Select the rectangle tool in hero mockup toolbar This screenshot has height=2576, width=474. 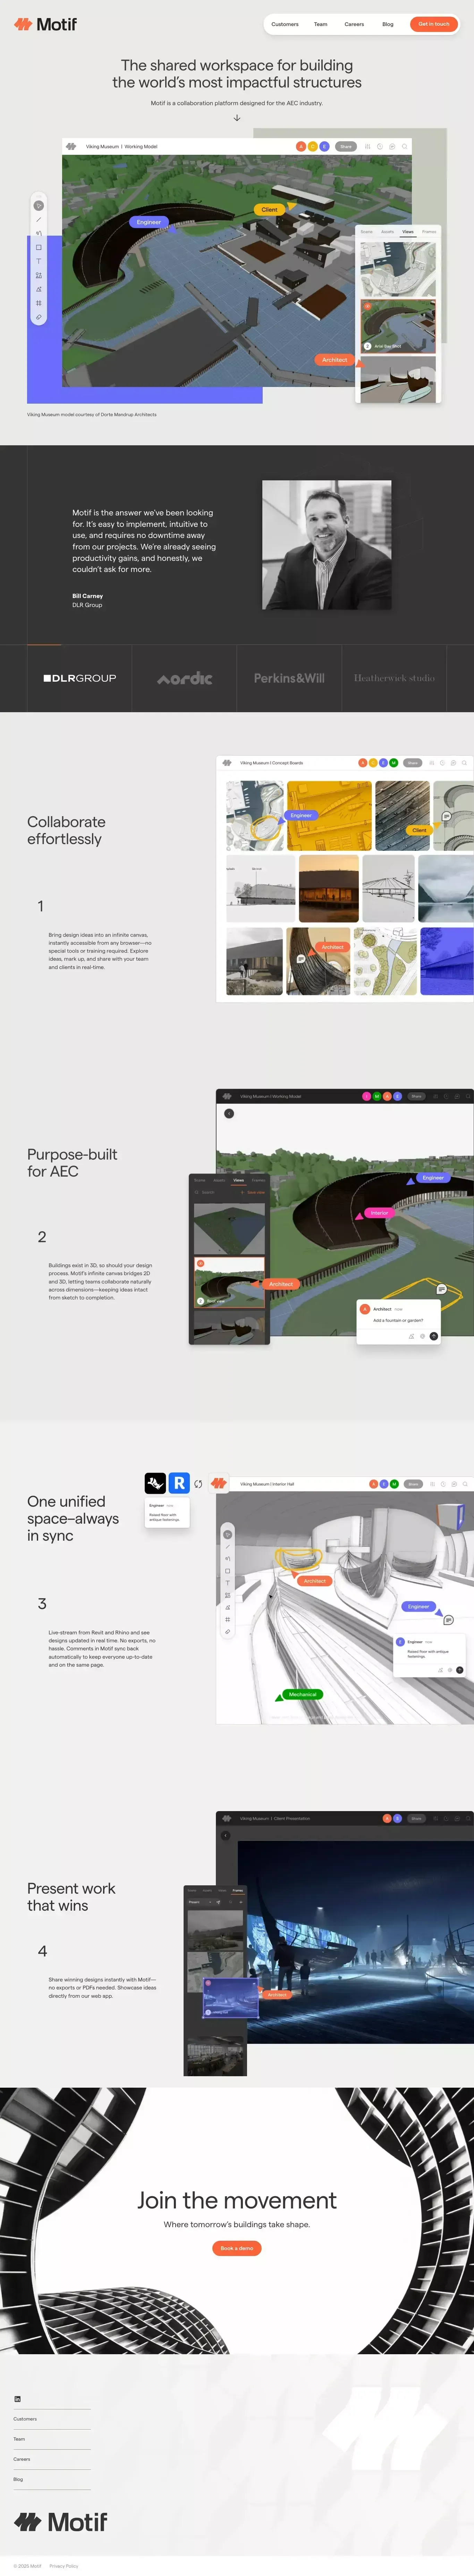click(39, 247)
